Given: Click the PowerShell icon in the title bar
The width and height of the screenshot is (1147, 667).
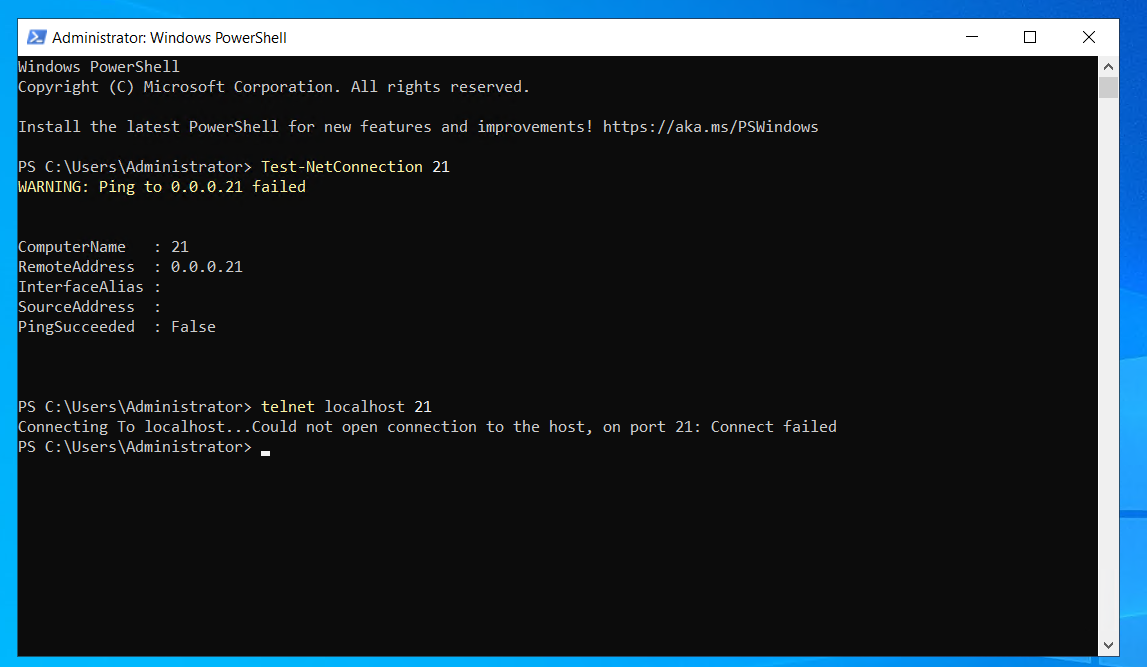Looking at the screenshot, I should click(37, 36).
